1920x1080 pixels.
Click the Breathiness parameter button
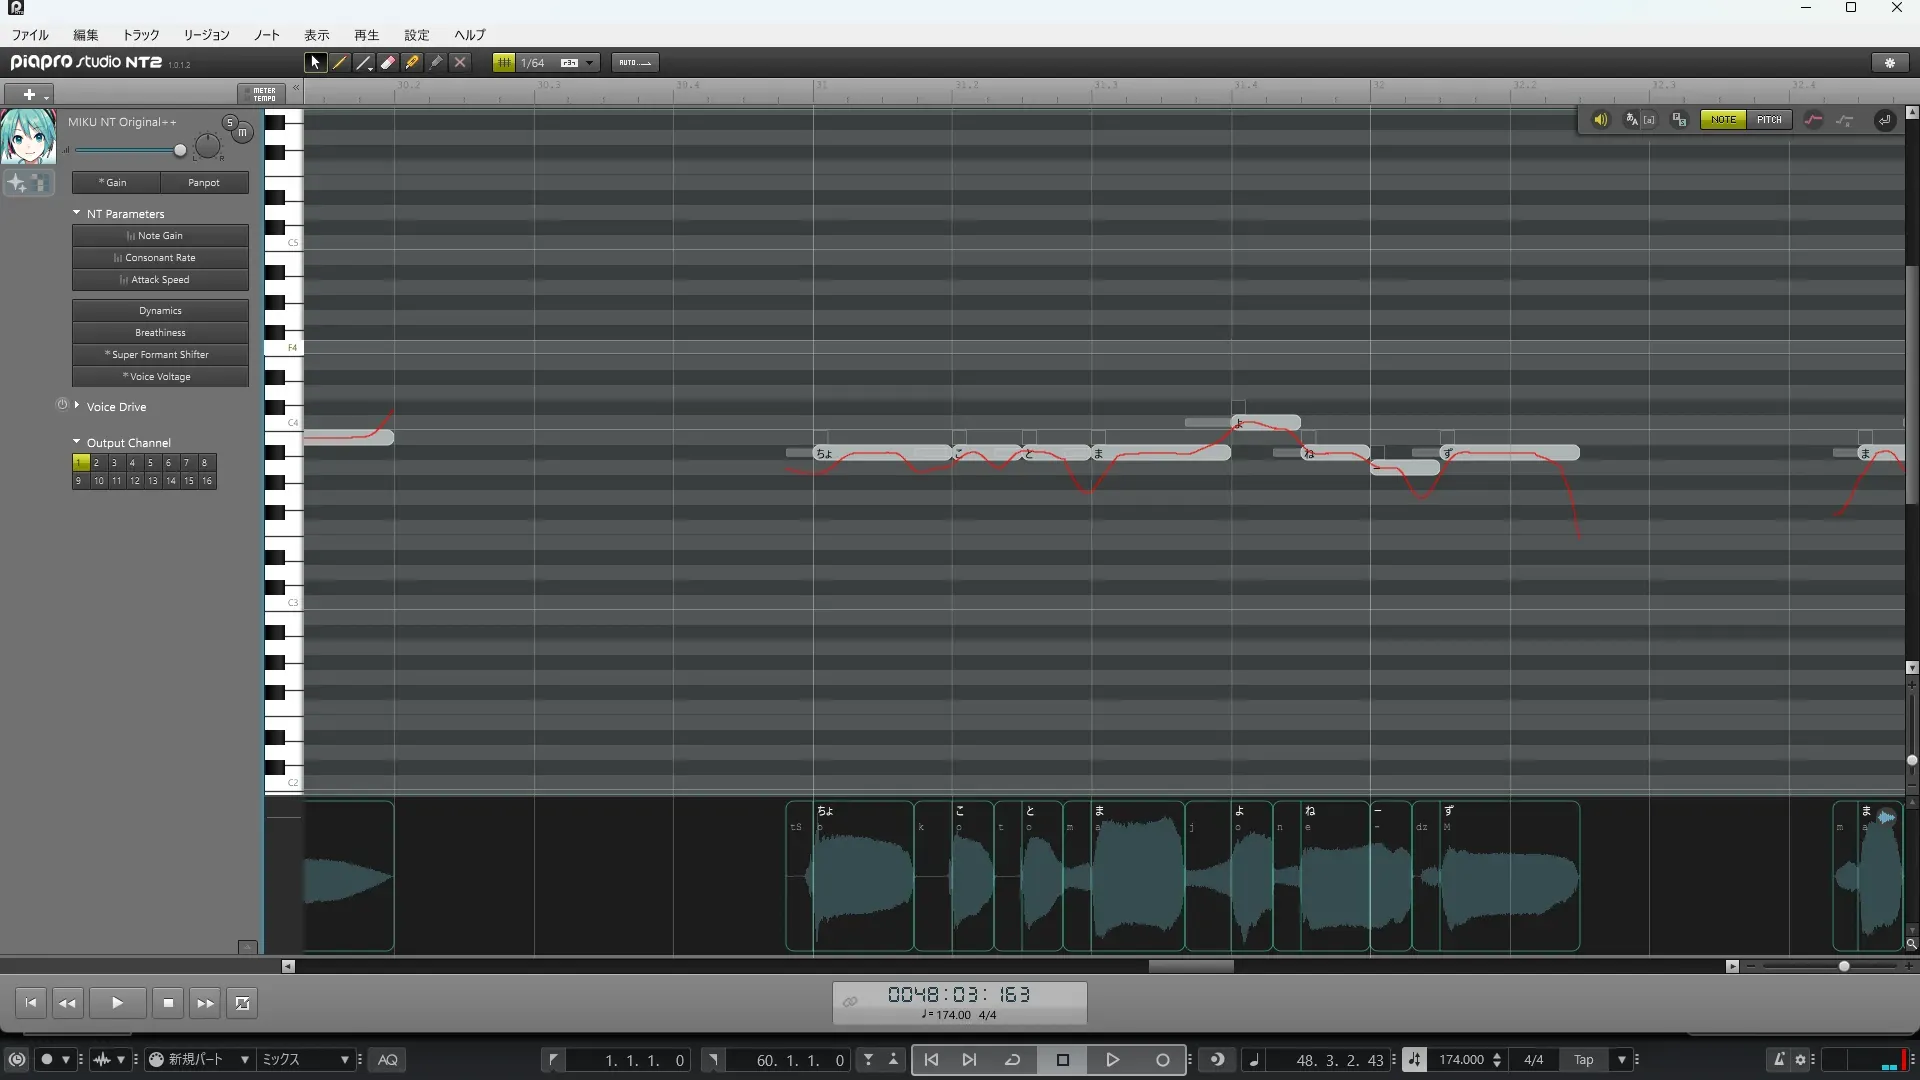click(160, 333)
